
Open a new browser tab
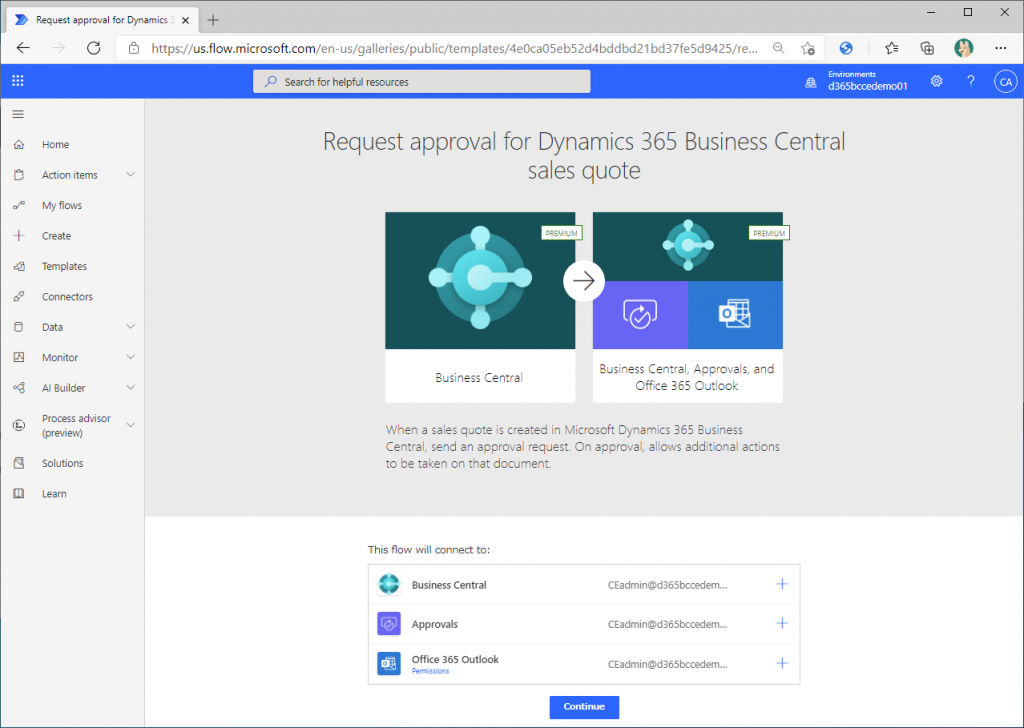(213, 20)
